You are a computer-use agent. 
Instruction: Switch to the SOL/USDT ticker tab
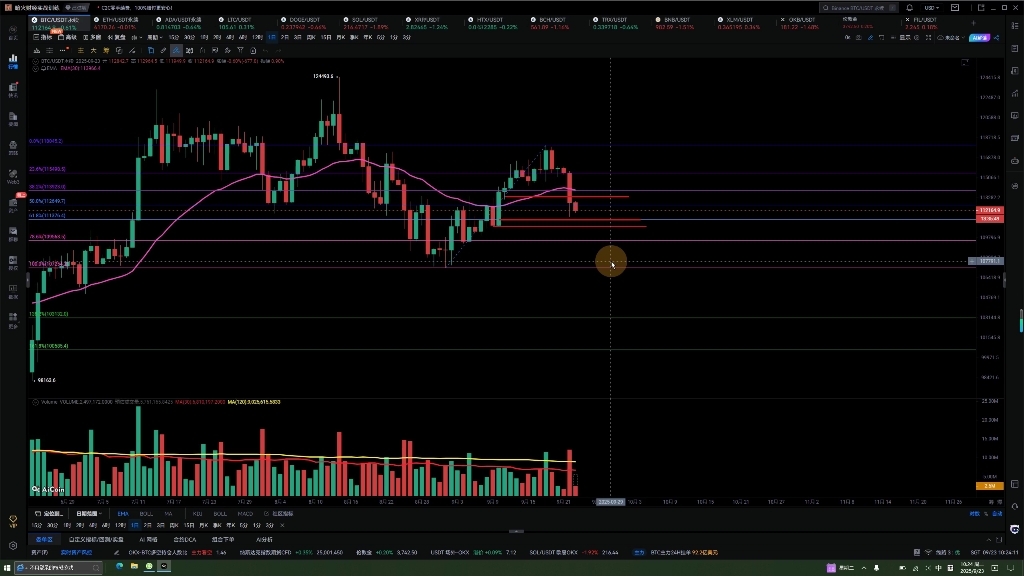click(365, 21)
